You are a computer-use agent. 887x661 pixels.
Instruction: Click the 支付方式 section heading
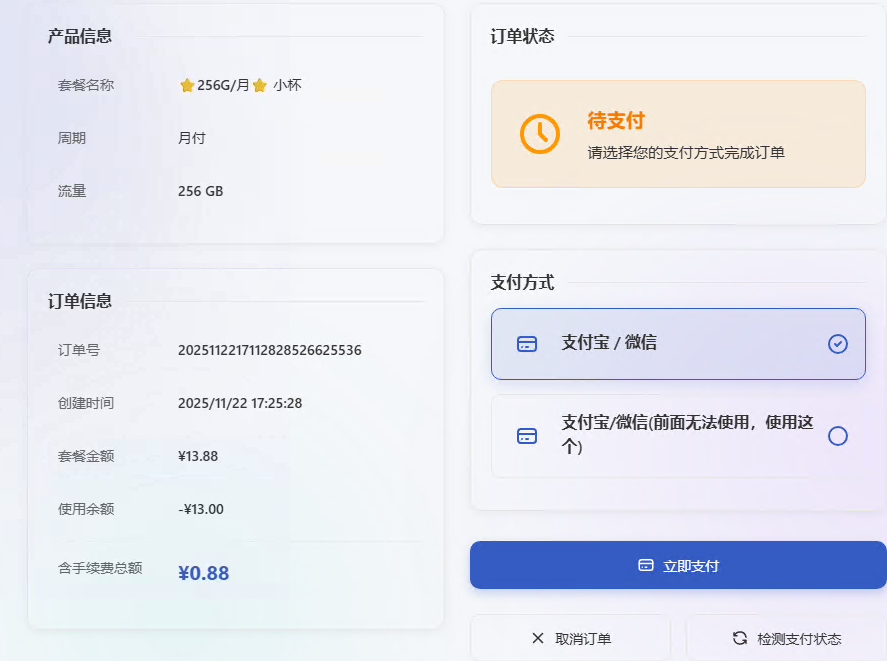tap(522, 283)
